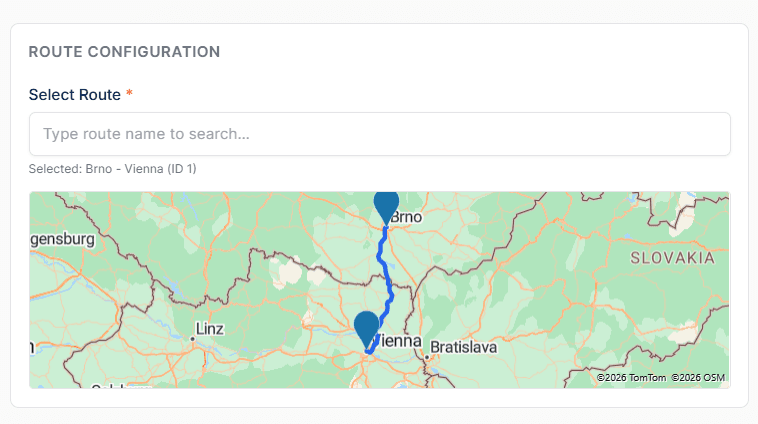The image size is (758, 424).
Task: Click the Bratislava city dot on map
Action: point(427,357)
